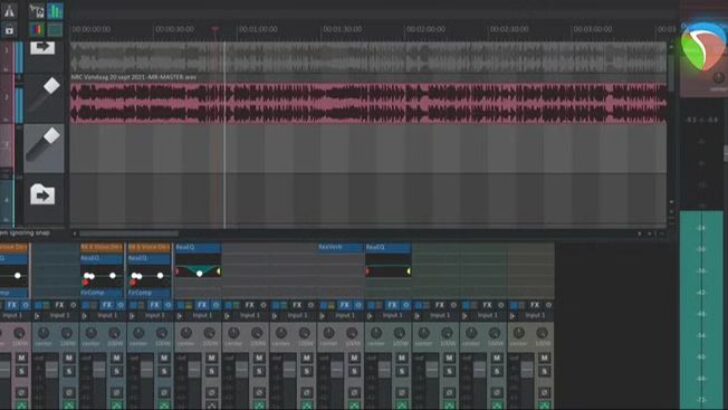Screen dimensions: 728x410
Task: Solo the rightmost mixer strip
Action: point(544,371)
